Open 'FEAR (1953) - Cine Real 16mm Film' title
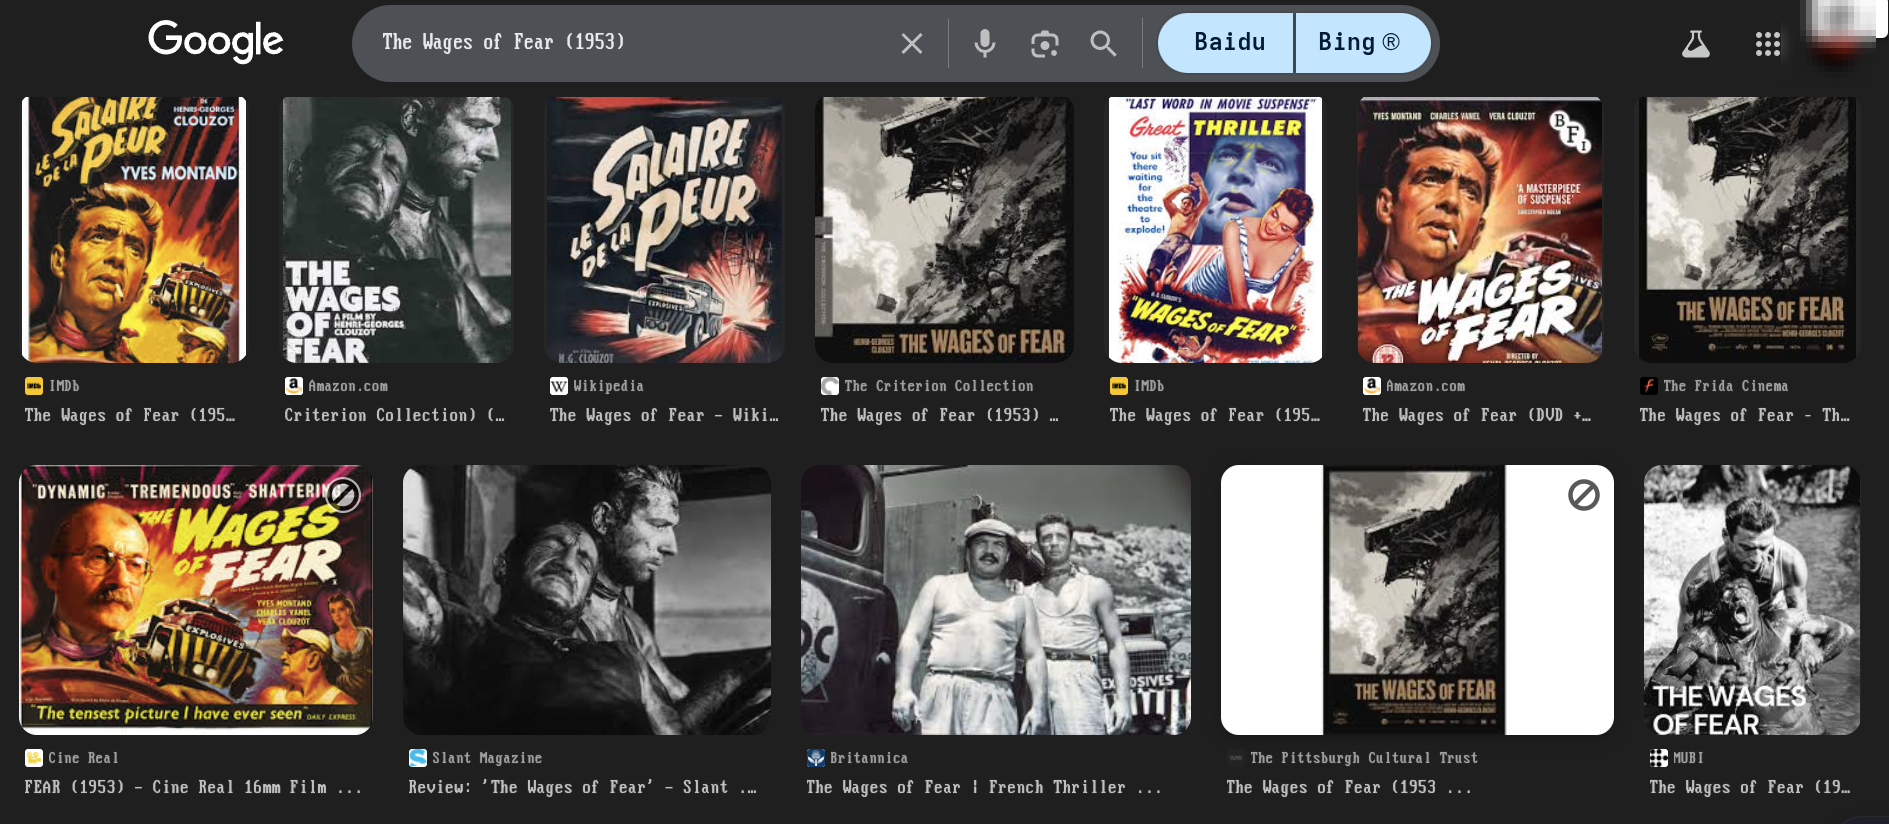Viewport: 1889px width, 824px height. [x=193, y=787]
